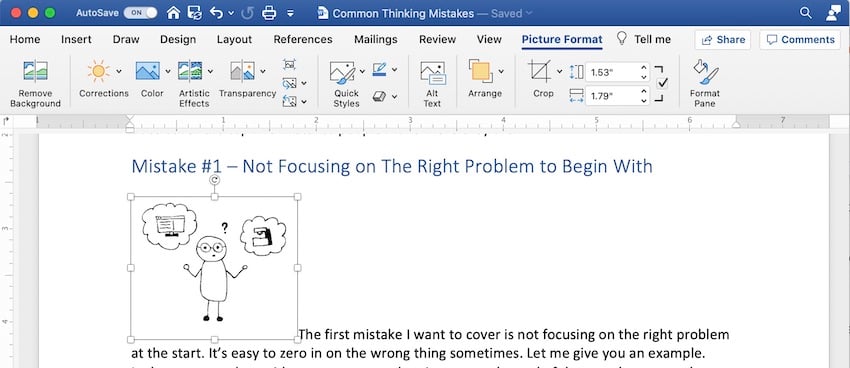Expand the Transparency dropdown arrow
This screenshot has height=368, width=850.
pyautogui.click(x=263, y=71)
